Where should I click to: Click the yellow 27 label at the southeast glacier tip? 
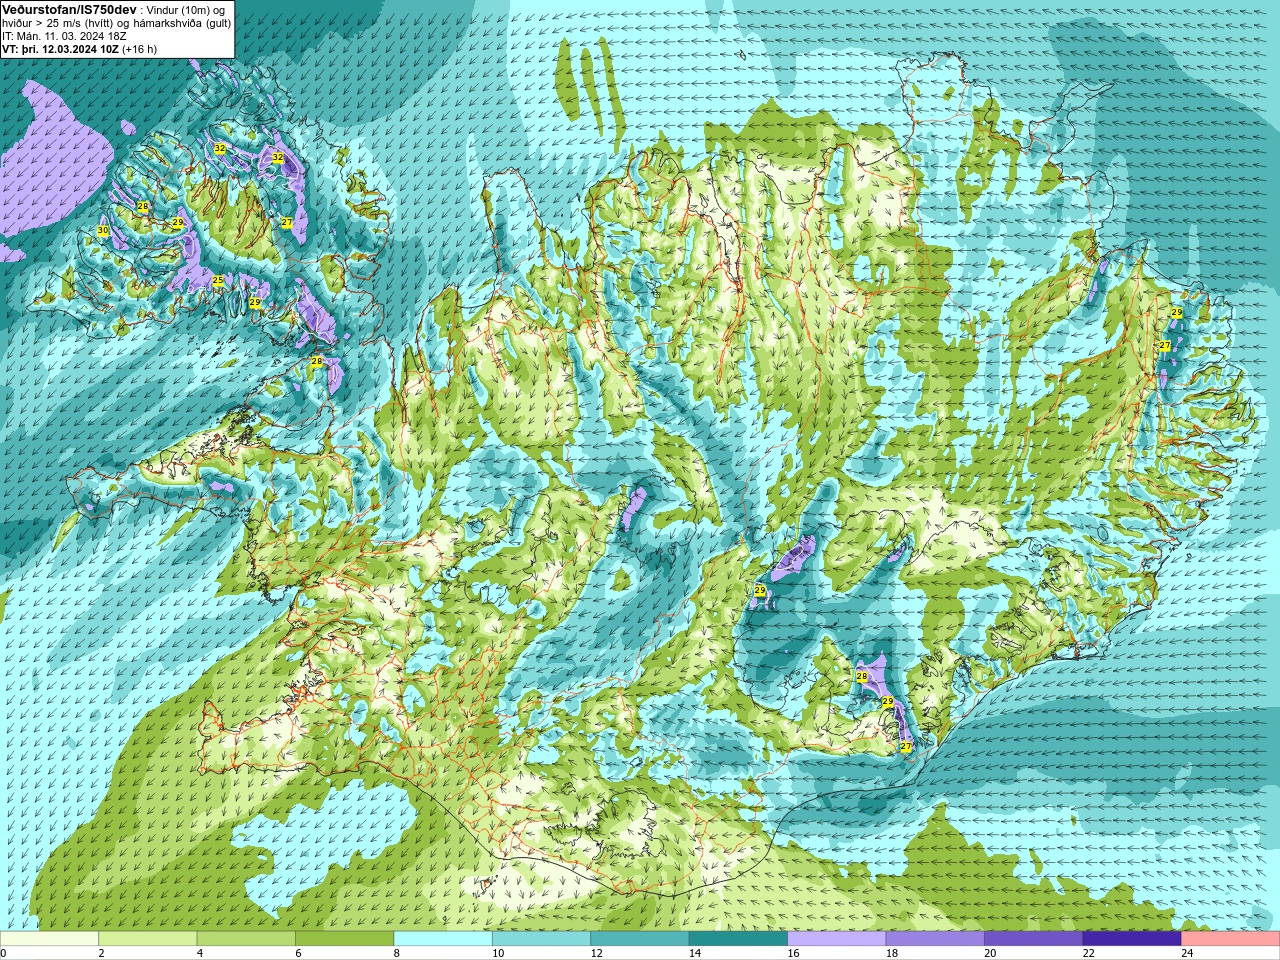[x=906, y=747]
